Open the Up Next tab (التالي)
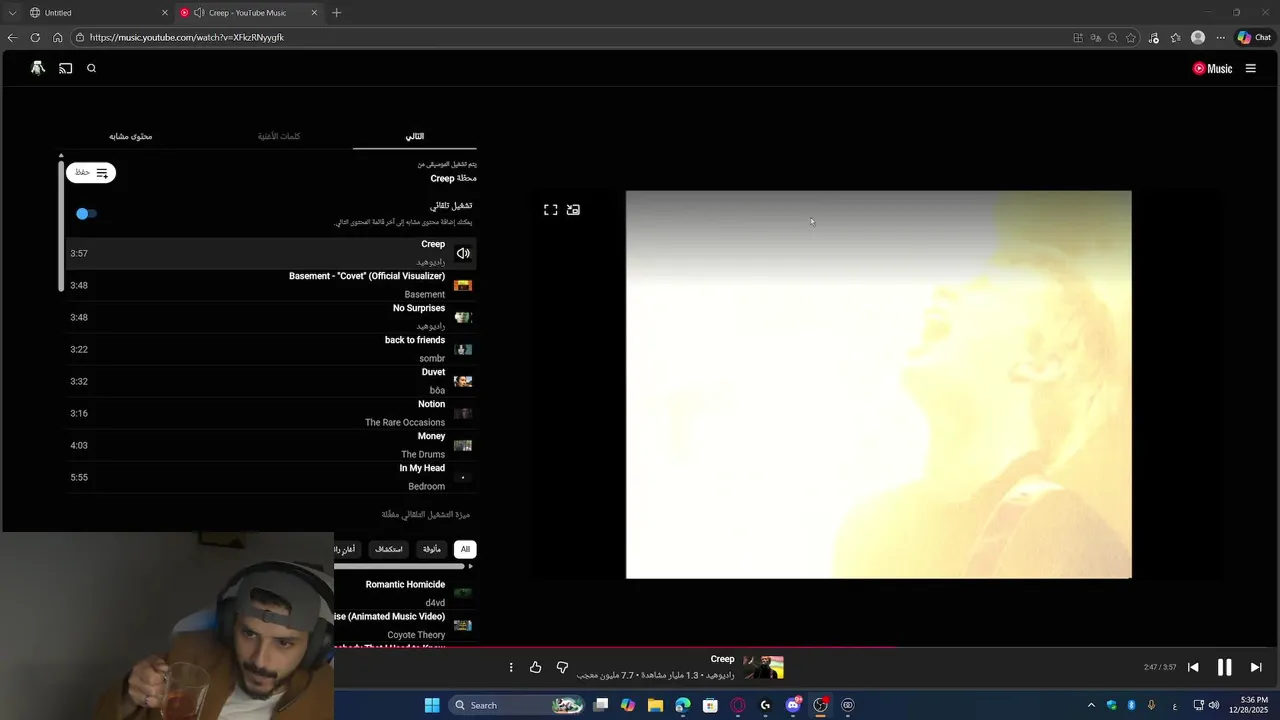Viewport: 1280px width, 720px height. (x=414, y=136)
